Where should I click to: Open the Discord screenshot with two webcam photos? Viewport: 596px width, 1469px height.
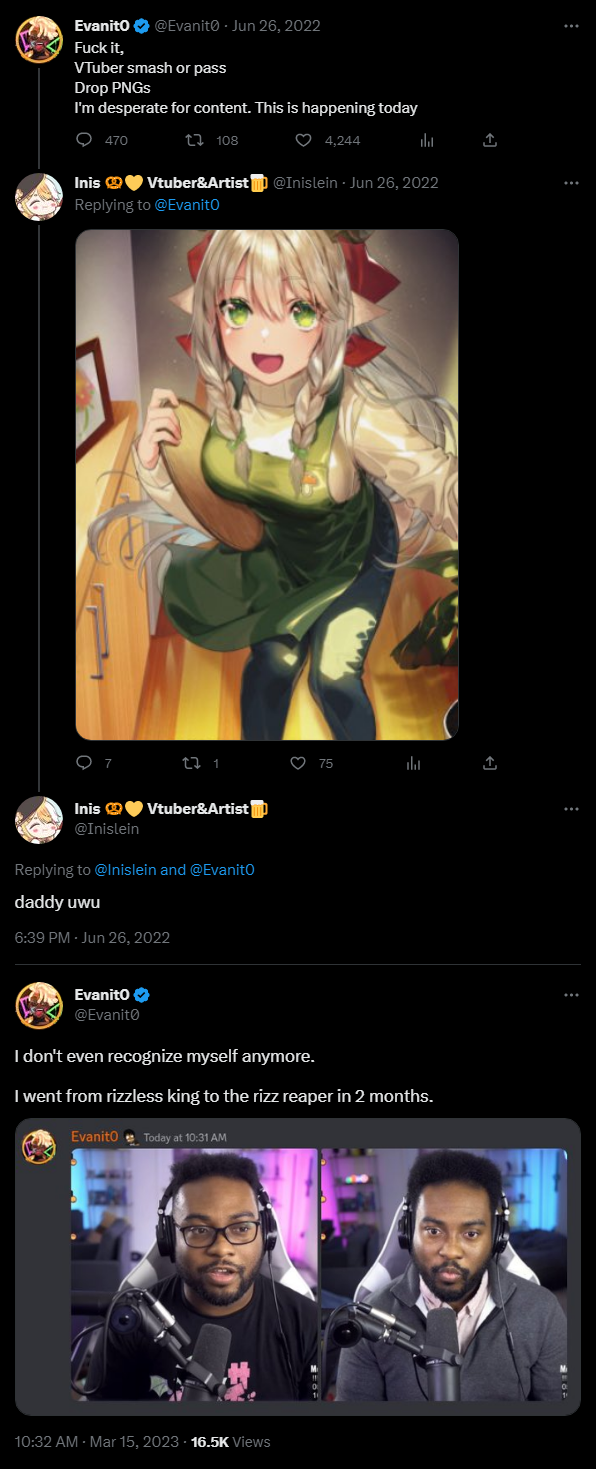(298, 1267)
